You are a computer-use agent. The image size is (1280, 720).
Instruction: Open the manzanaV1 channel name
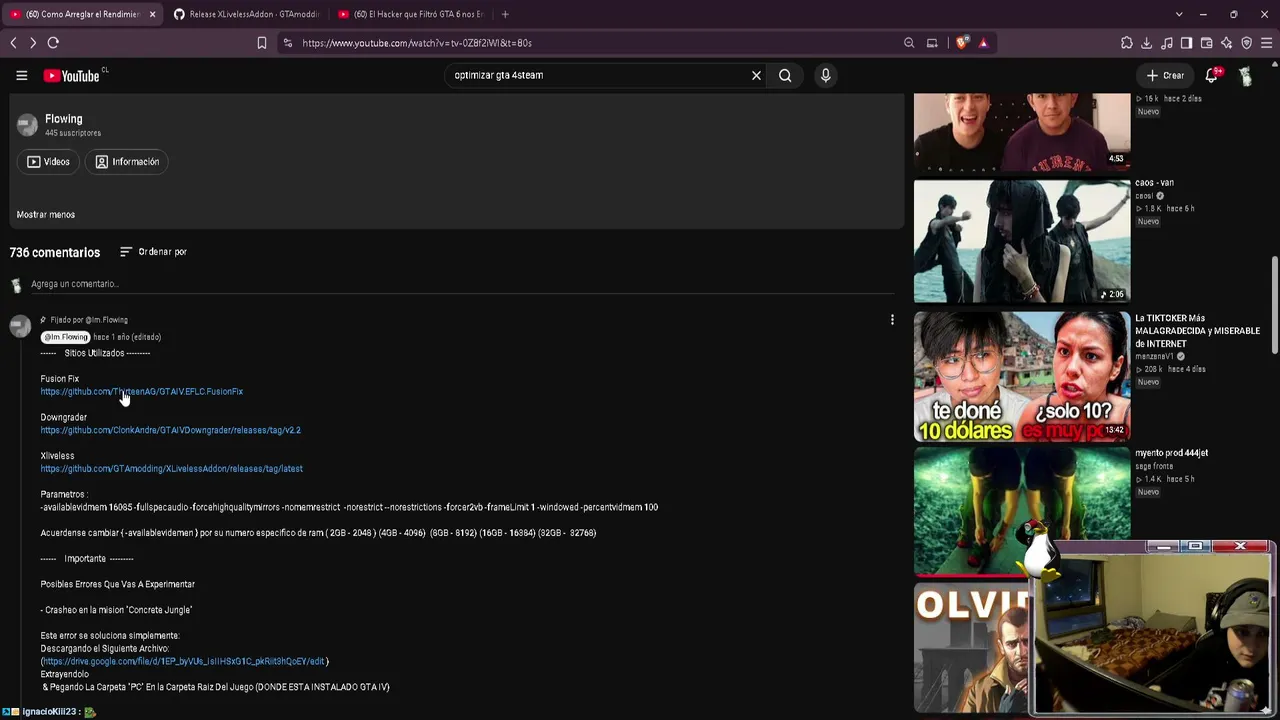pyautogui.click(x=1154, y=356)
